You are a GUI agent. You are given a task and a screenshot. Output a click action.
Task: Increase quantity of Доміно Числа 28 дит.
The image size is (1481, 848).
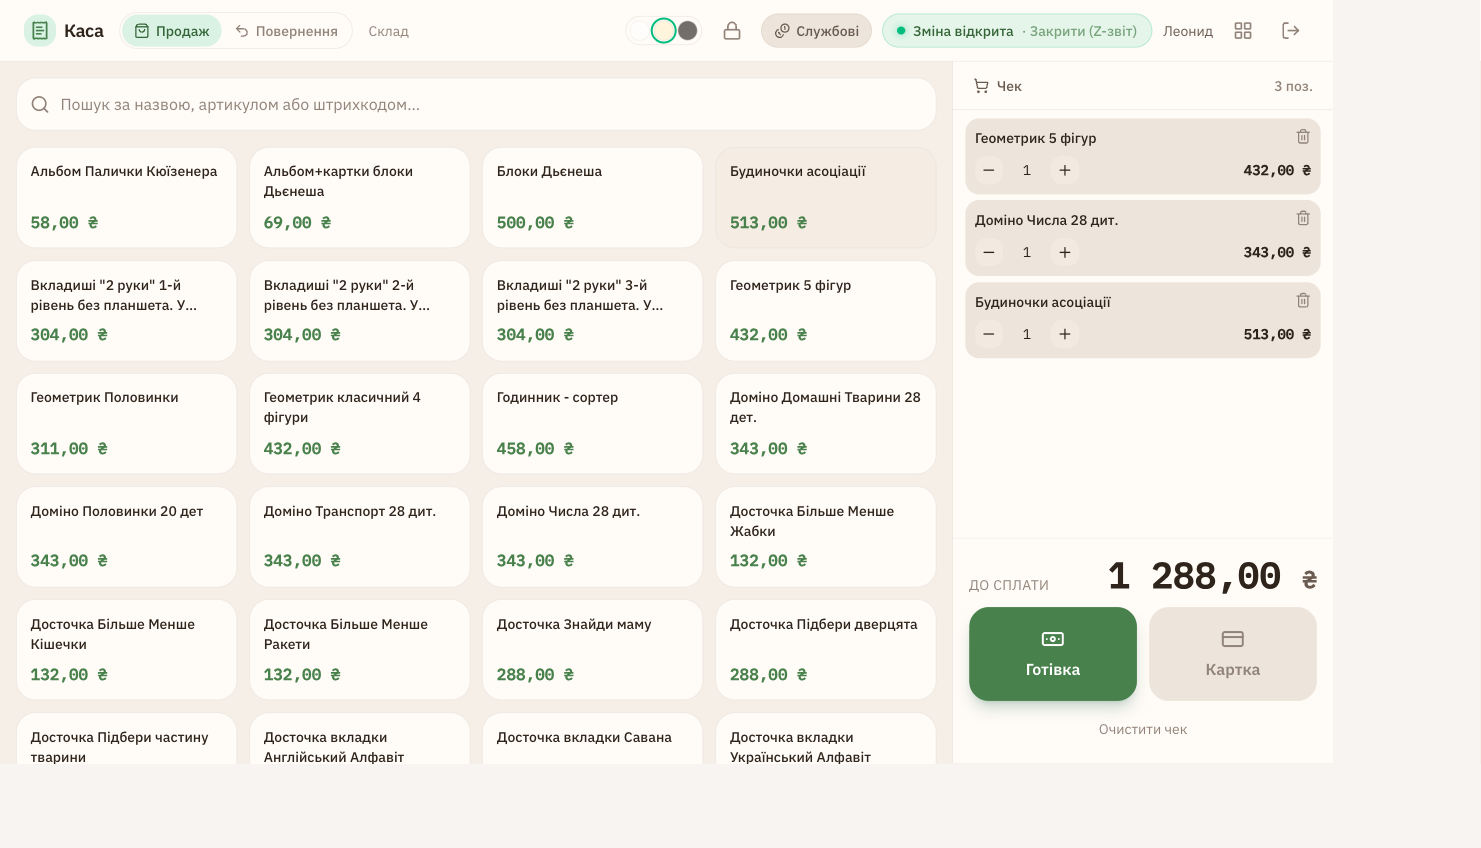(x=1065, y=253)
